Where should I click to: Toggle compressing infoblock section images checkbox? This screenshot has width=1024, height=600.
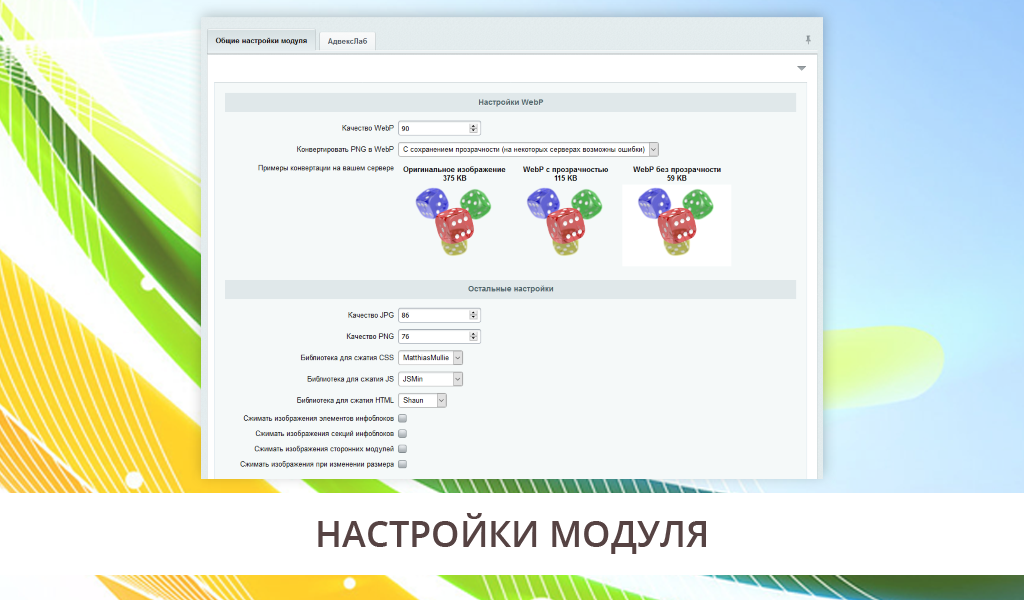403,434
